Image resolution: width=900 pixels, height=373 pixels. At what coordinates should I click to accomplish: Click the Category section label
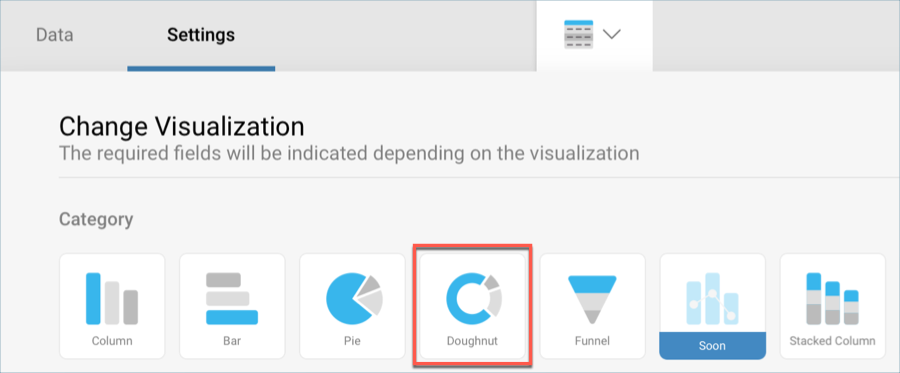click(96, 219)
